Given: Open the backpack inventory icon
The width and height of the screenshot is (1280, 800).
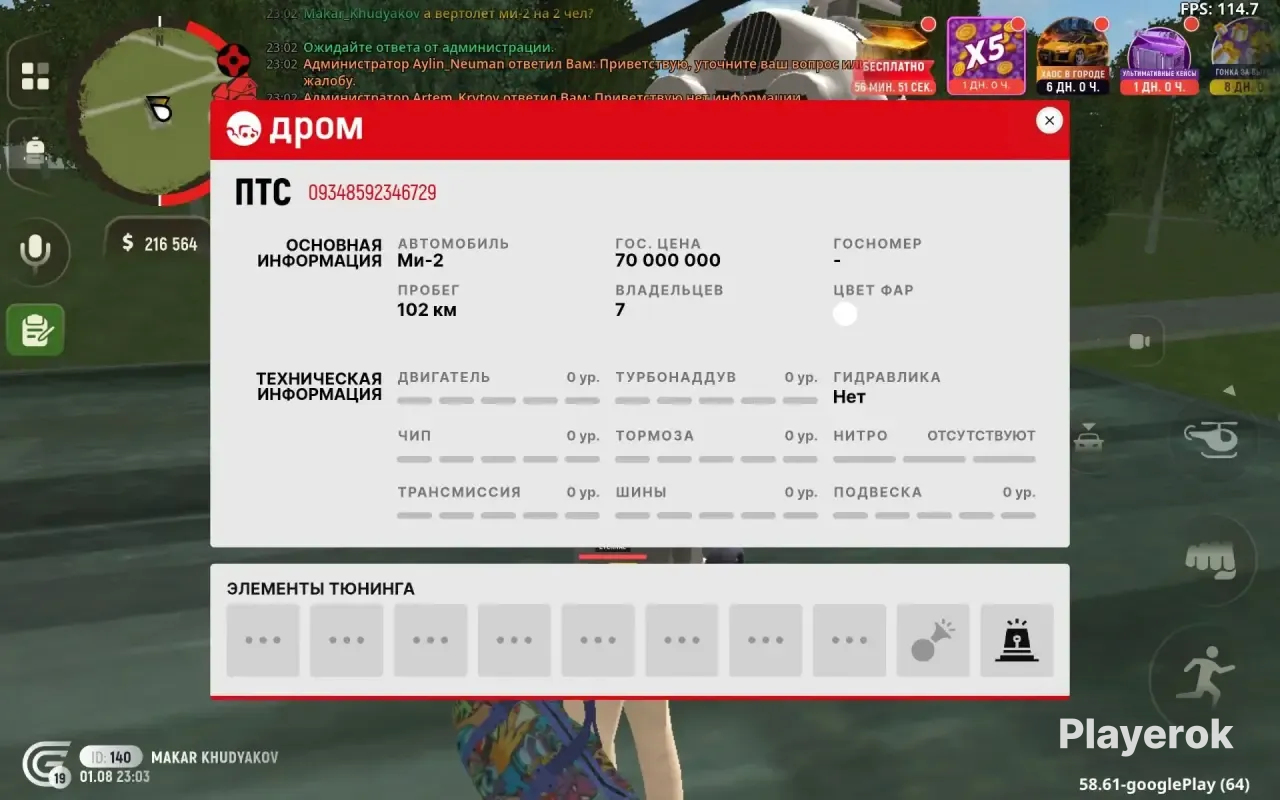Looking at the screenshot, I should pos(35,152).
